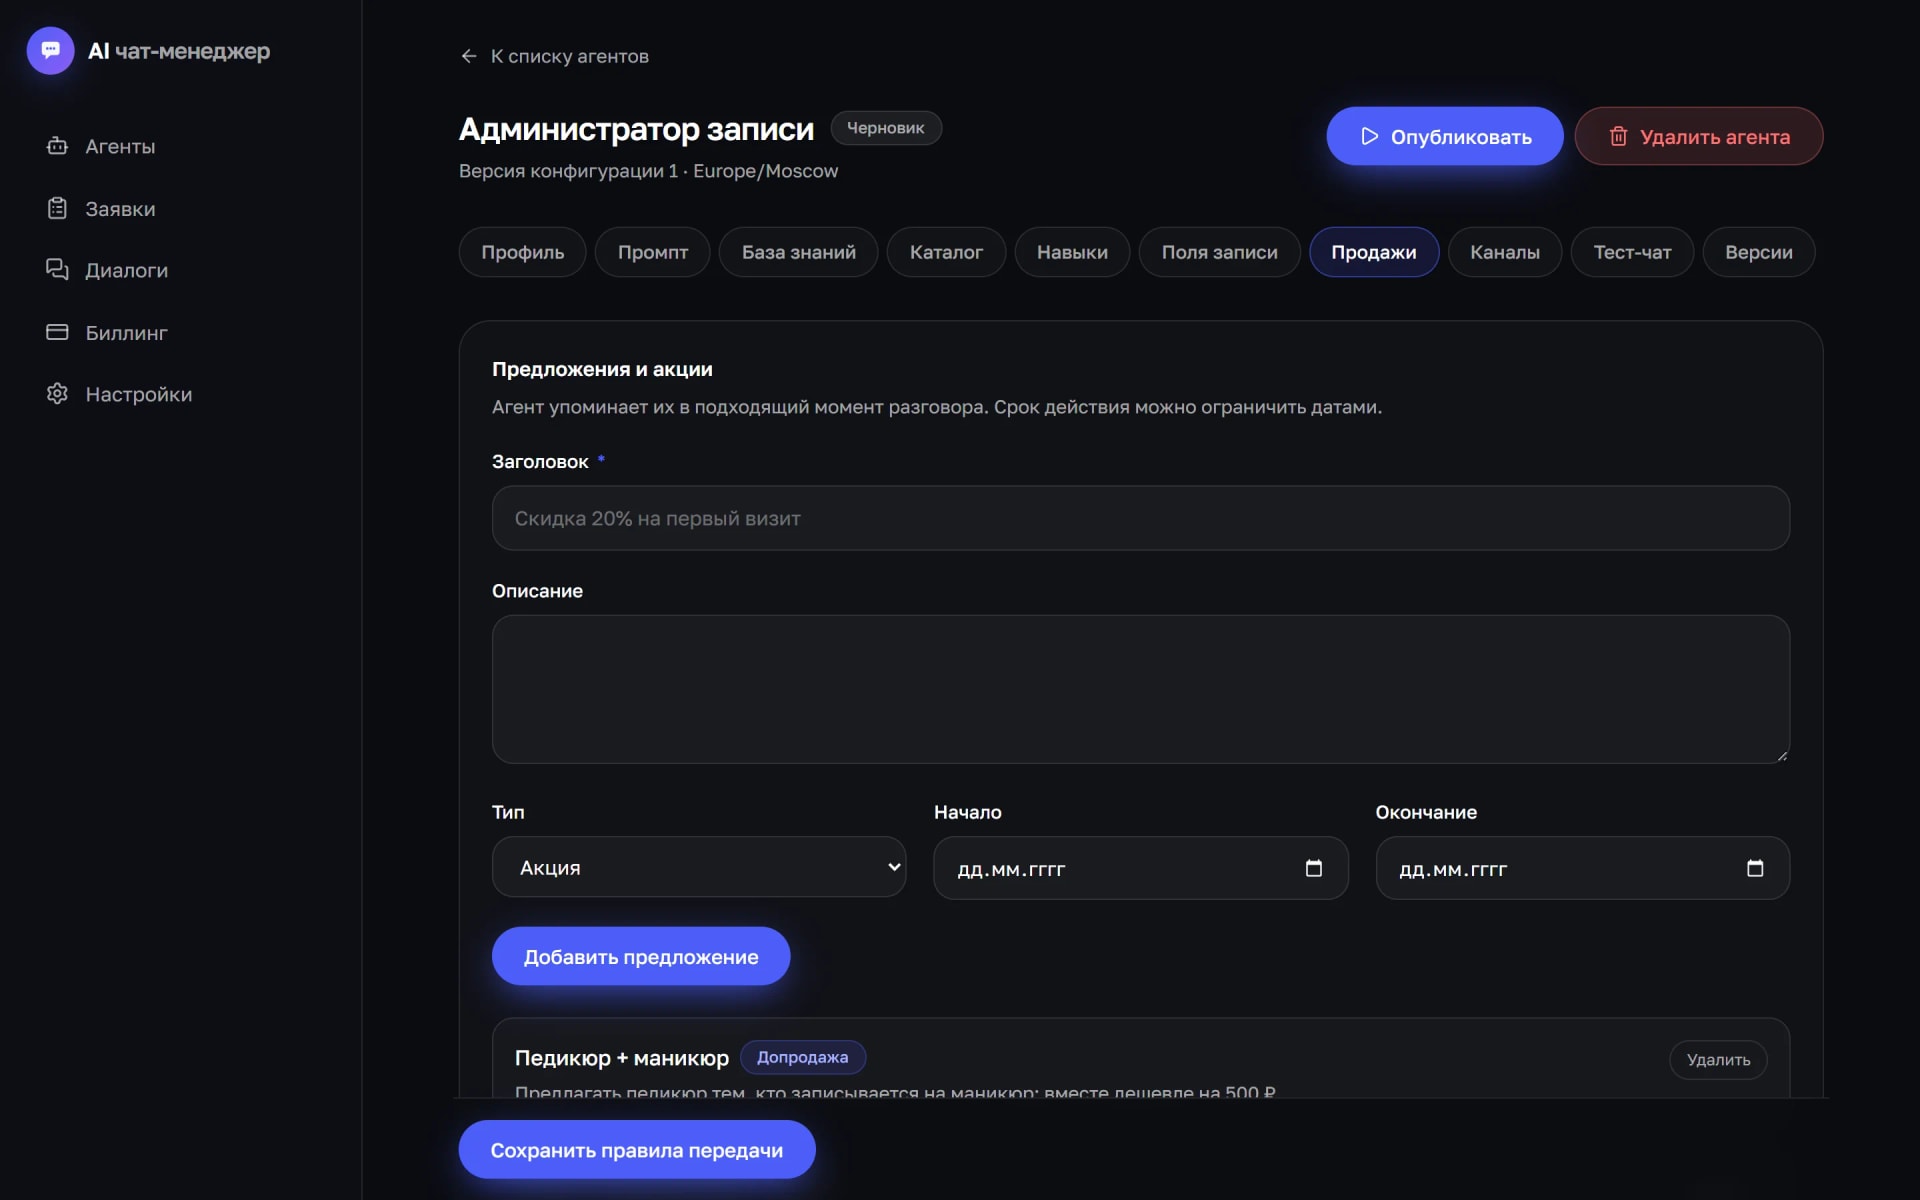The image size is (1920, 1200).
Task: Open the Каталог tab
Action: click(x=946, y=252)
